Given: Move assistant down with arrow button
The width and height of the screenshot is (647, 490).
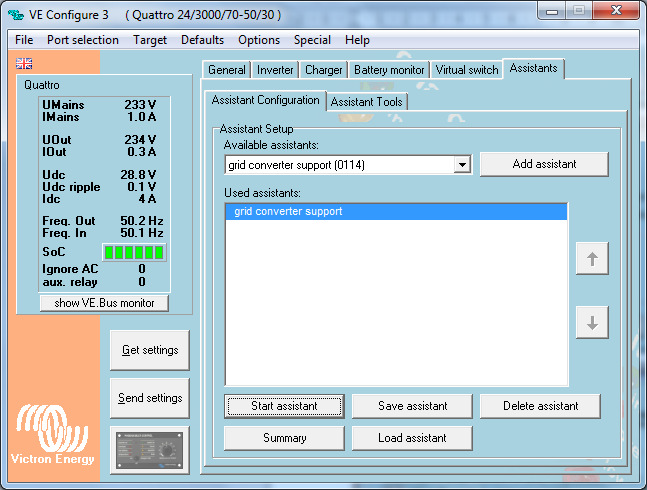Looking at the screenshot, I should pos(592,323).
